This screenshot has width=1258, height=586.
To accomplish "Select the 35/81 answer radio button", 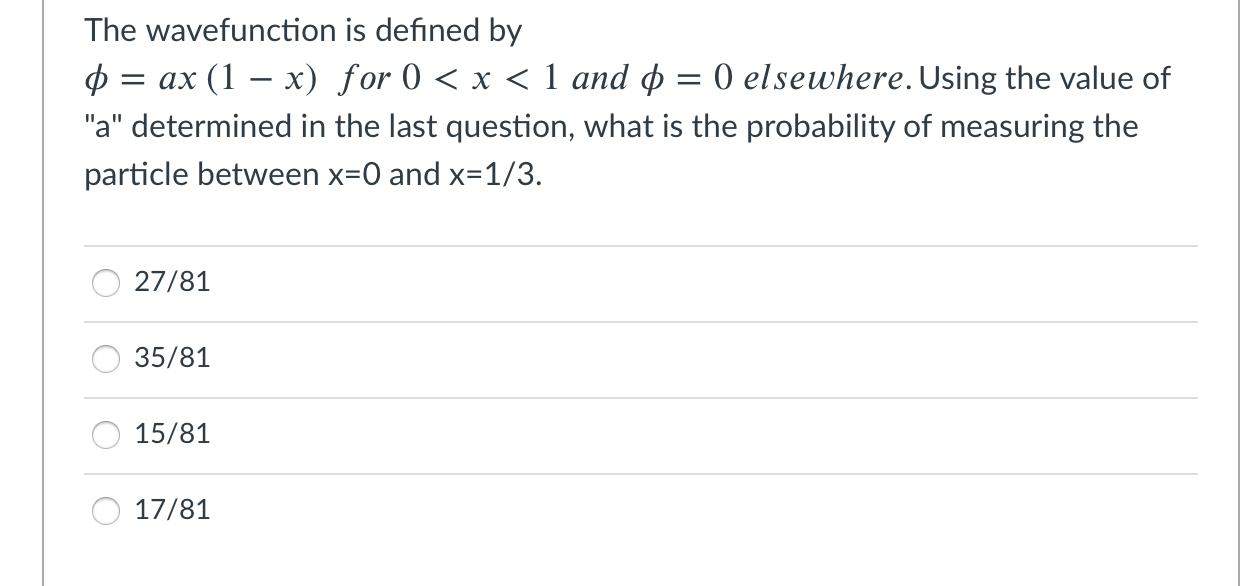I will pyautogui.click(x=106, y=359).
